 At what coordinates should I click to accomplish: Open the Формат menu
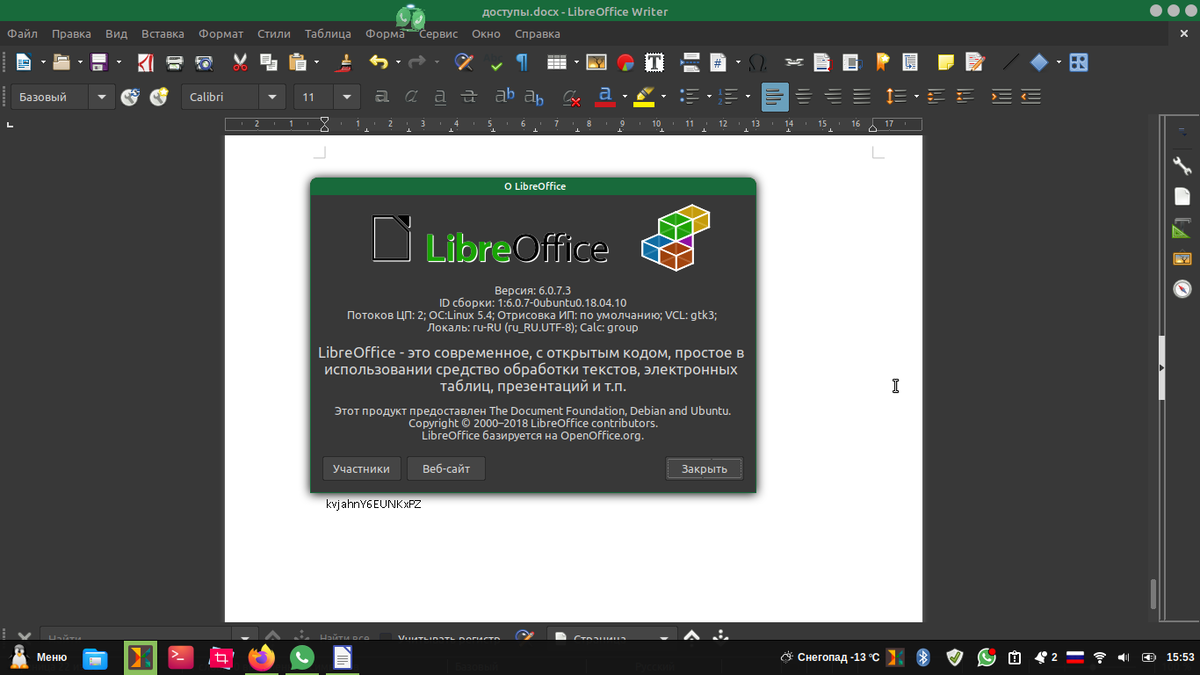221,34
